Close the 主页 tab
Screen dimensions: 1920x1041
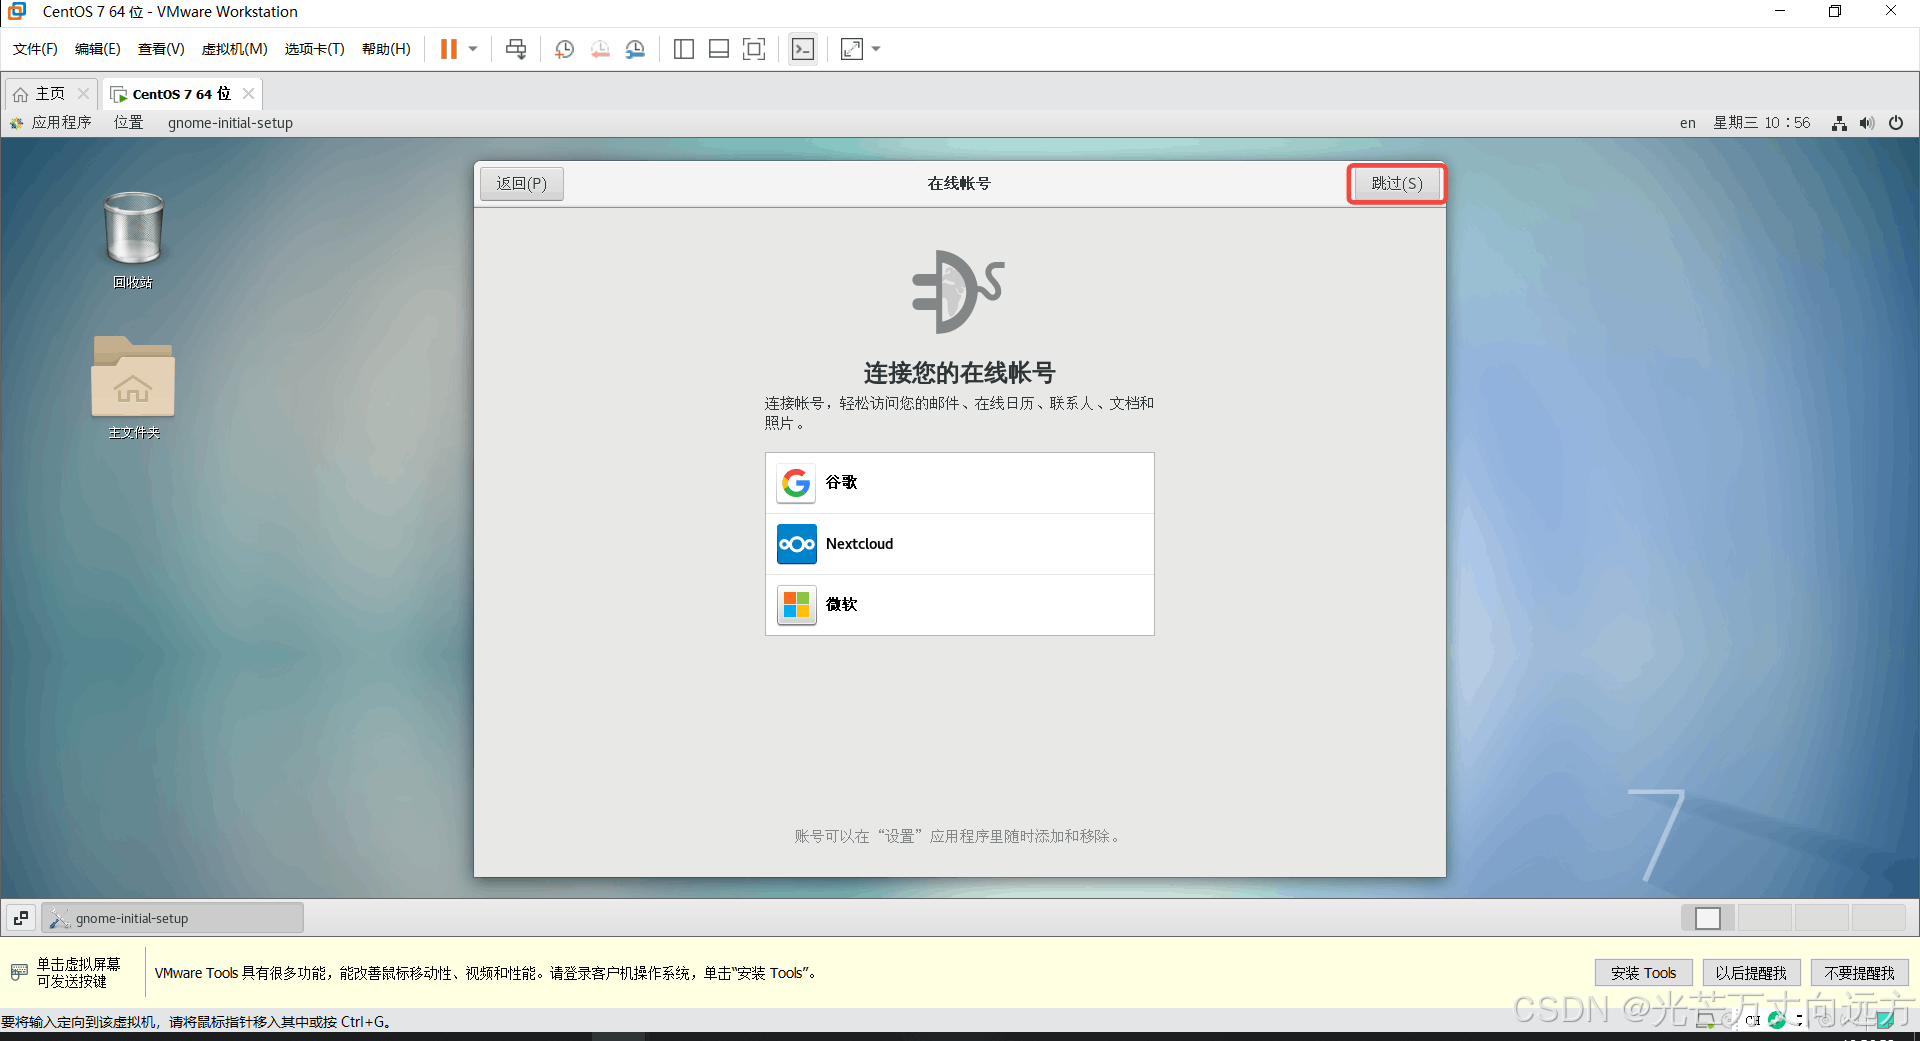[84, 94]
